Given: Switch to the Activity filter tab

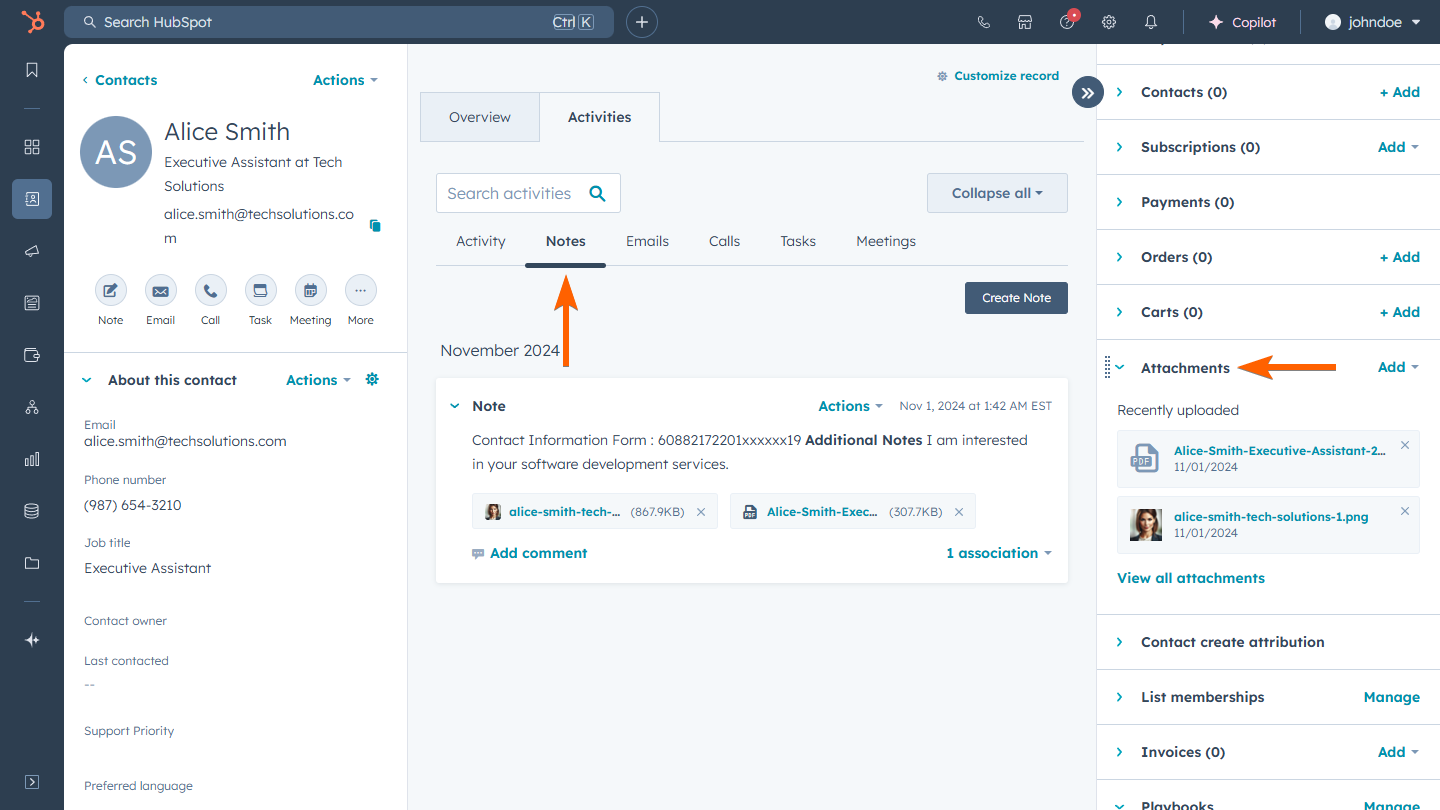Looking at the screenshot, I should (481, 241).
